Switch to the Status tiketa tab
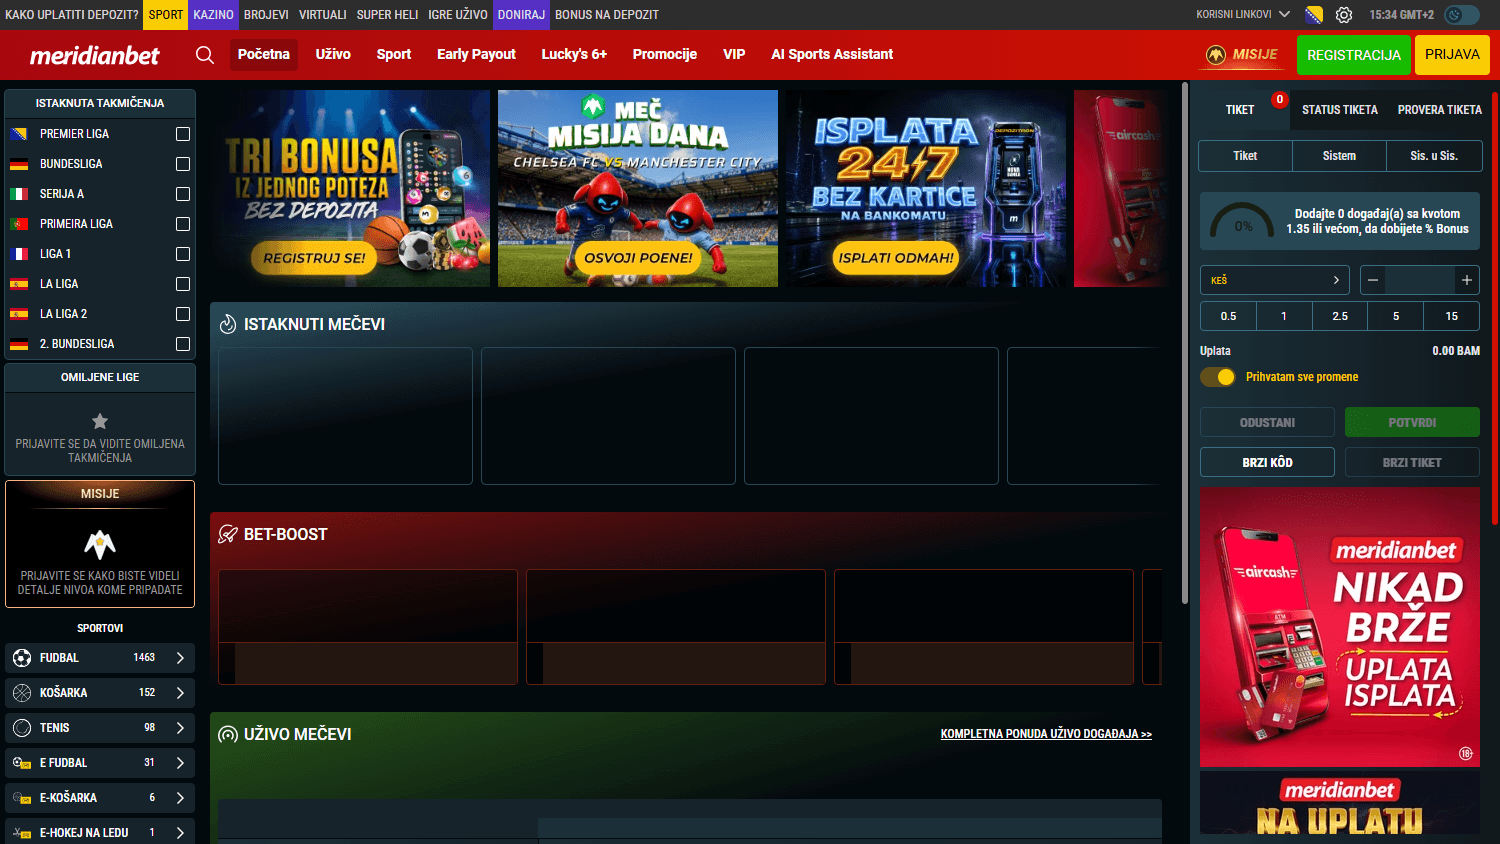This screenshot has width=1500, height=844. (x=1340, y=110)
